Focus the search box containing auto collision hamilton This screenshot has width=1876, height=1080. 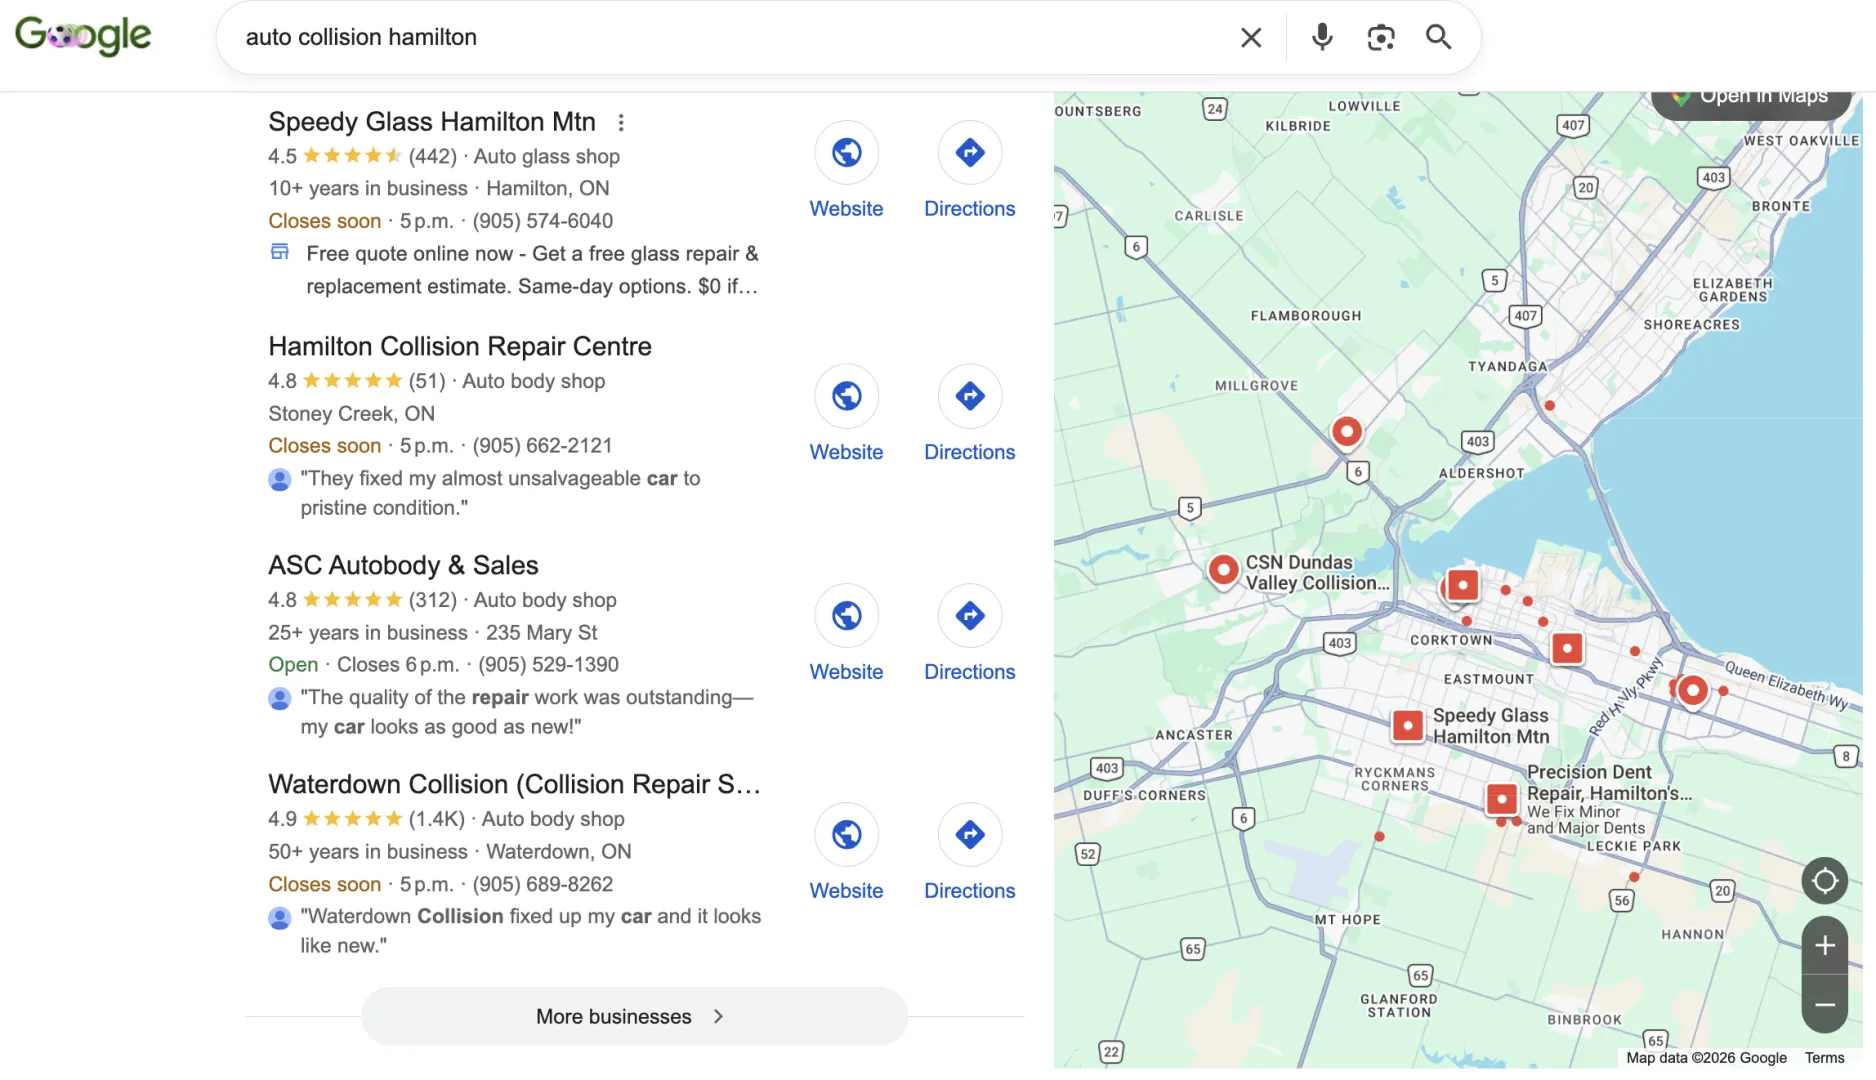[730, 38]
